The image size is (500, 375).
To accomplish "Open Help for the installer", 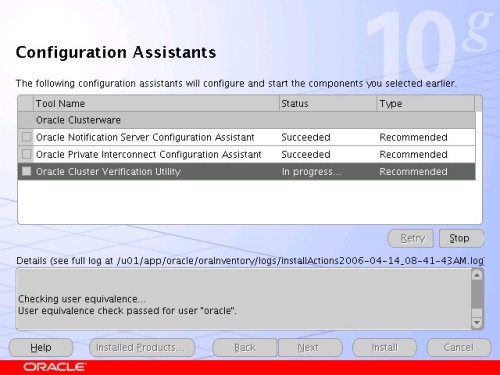I will click(x=41, y=348).
